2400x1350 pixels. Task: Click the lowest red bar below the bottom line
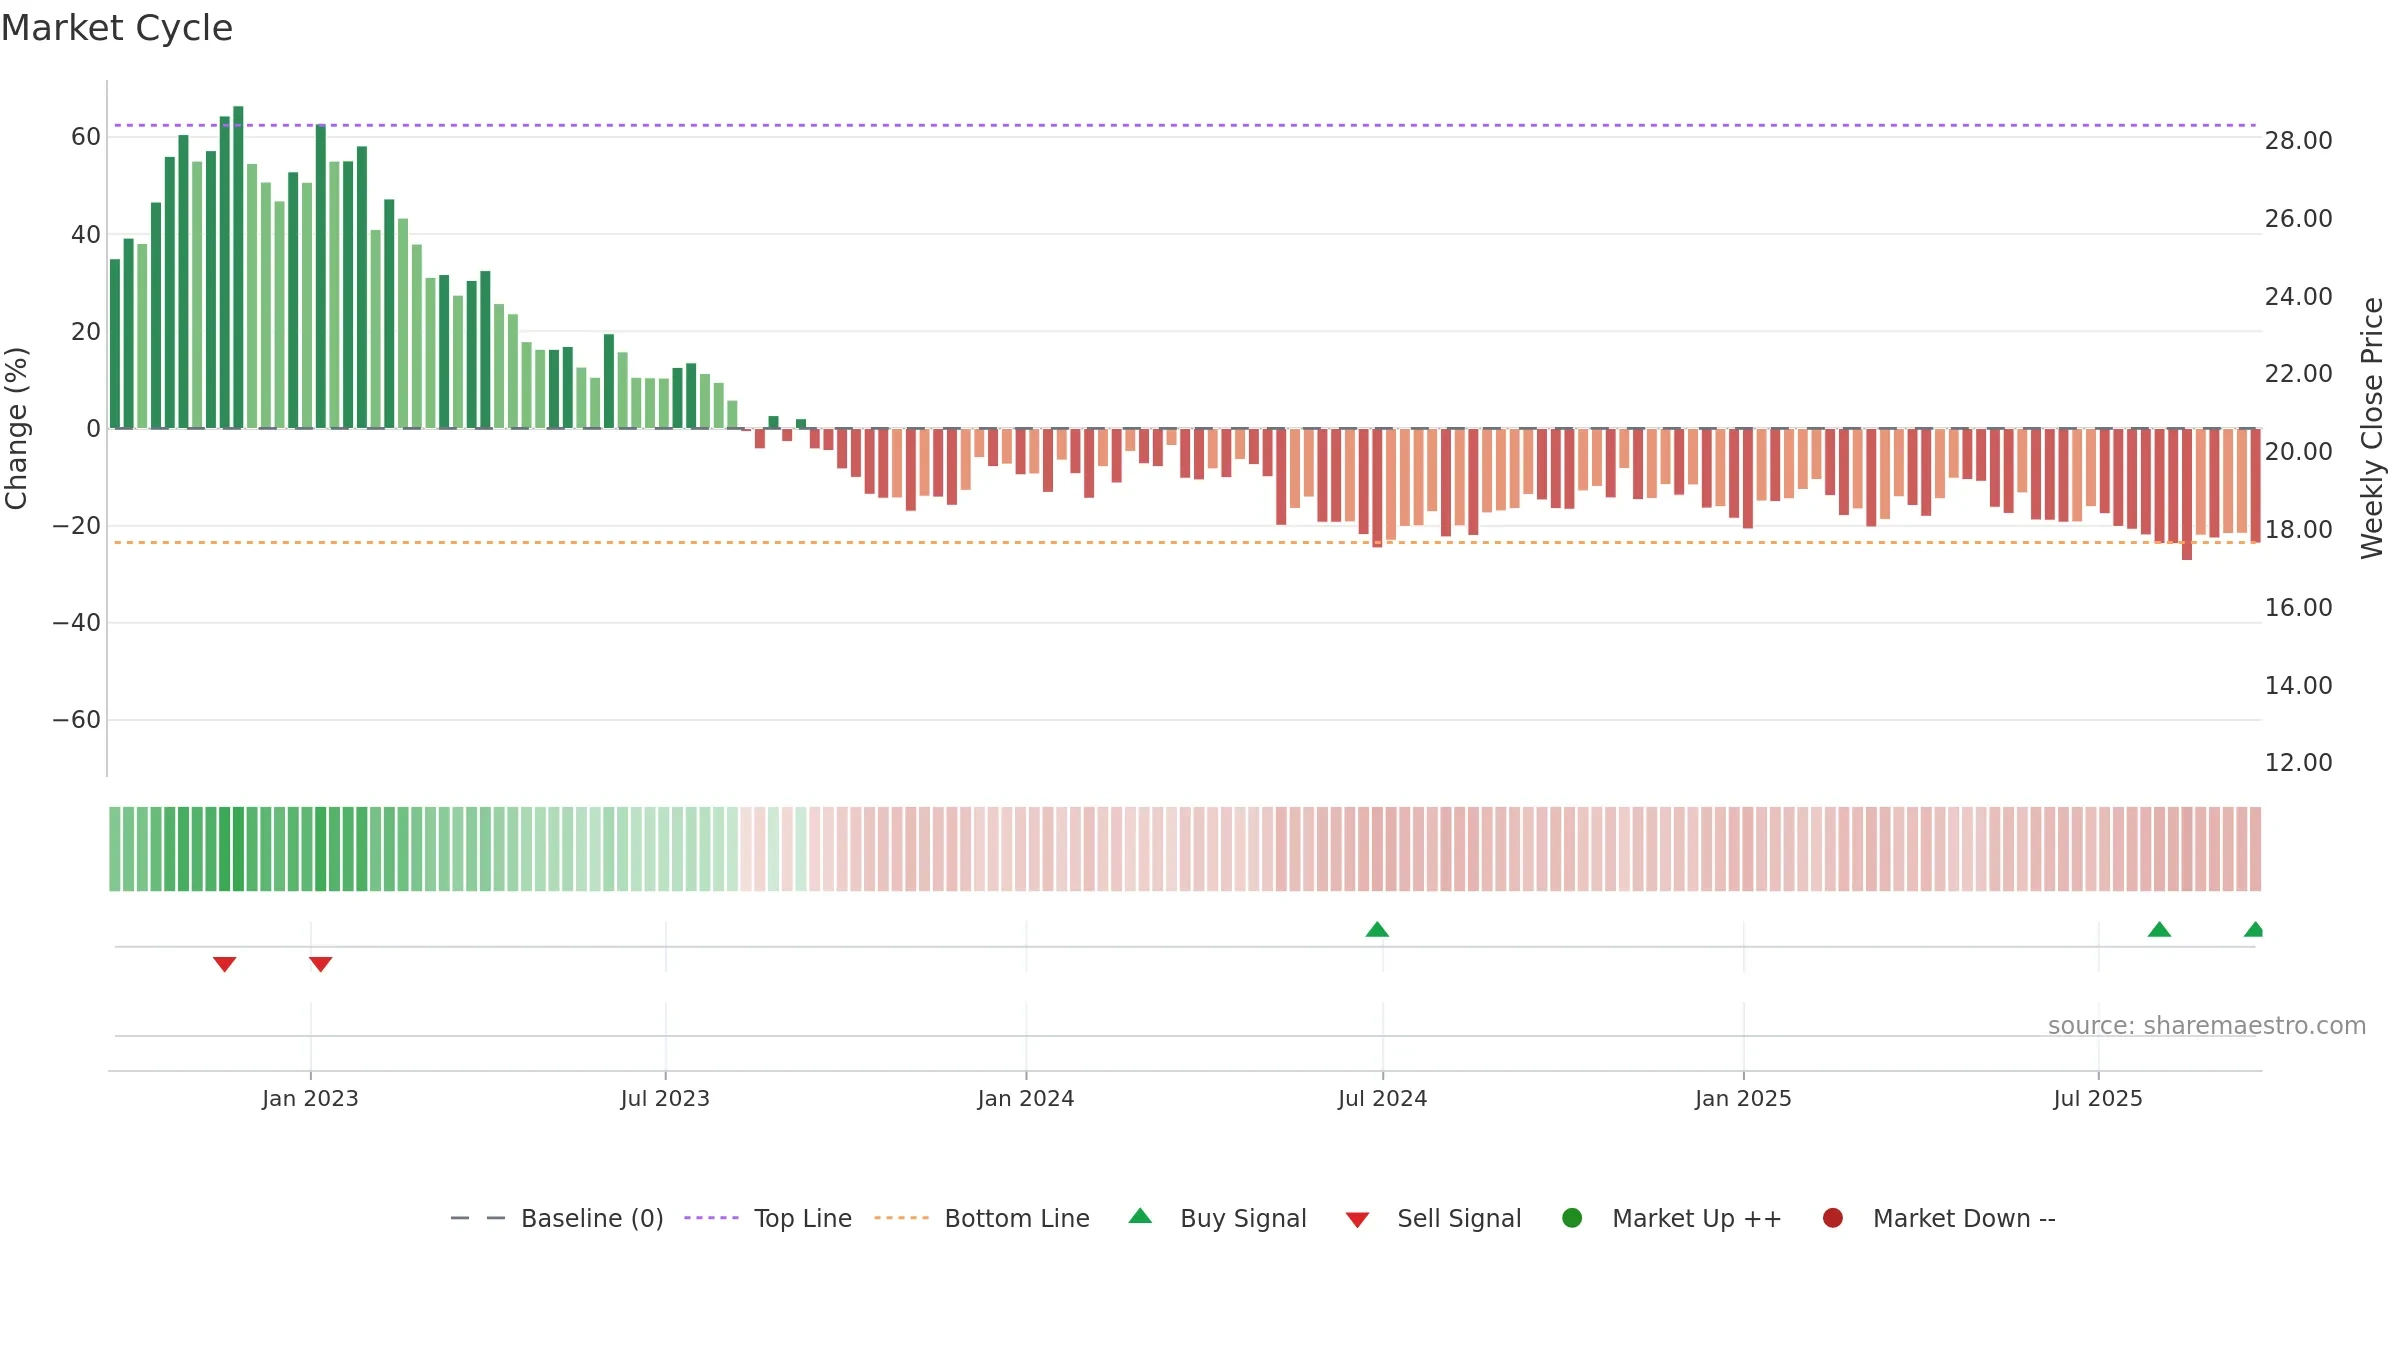tap(2187, 494)
